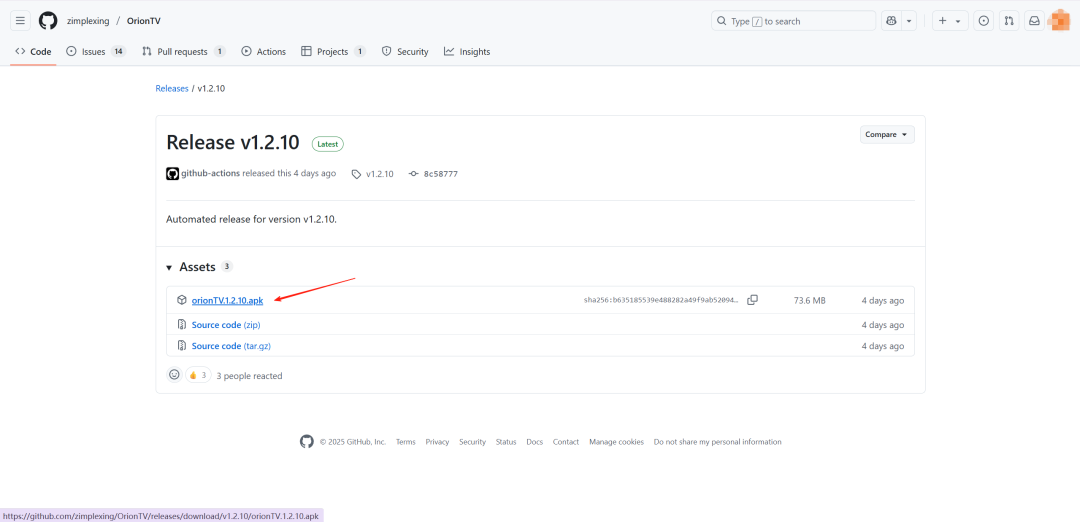The width and height of the screenshot is (1080, 522).
Task: Open the Copilot icon button
Action: 891,21
